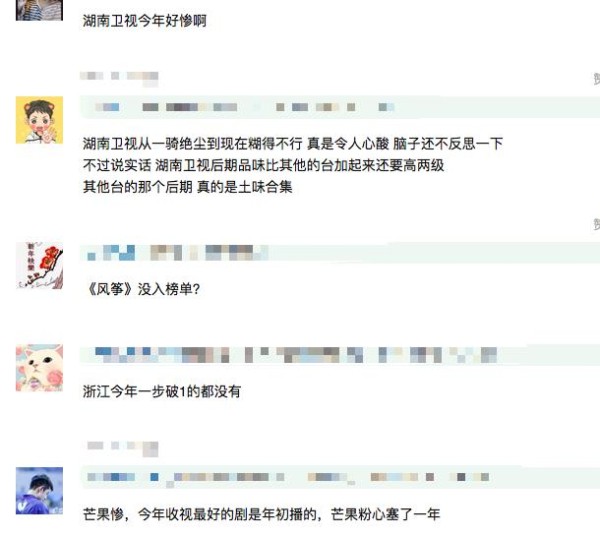Open blurred username above the 芒果惨 comment
Screen dimensions: 600x537
[x=288, y=477]
